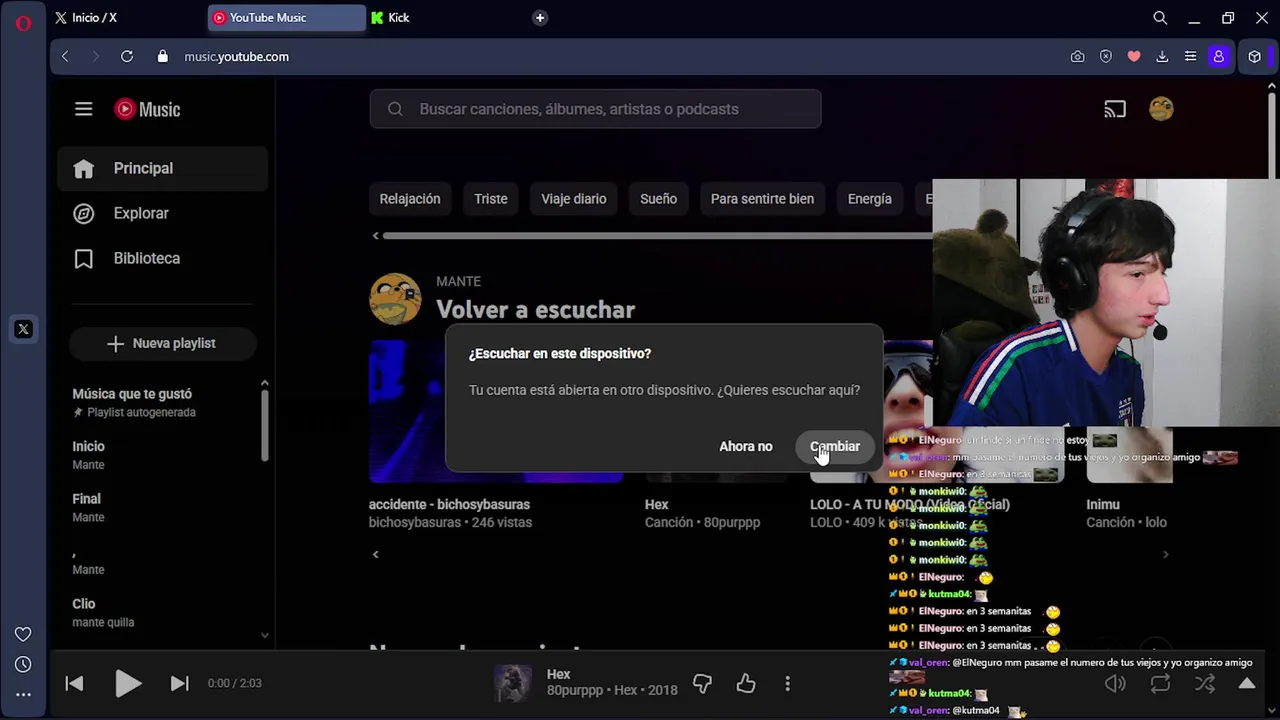Viewport: 1280px width, 720px height.
Task: Open accidente - bichosybasuras video thumbnail
Action: pyautogui.click(x=496, y=411)
